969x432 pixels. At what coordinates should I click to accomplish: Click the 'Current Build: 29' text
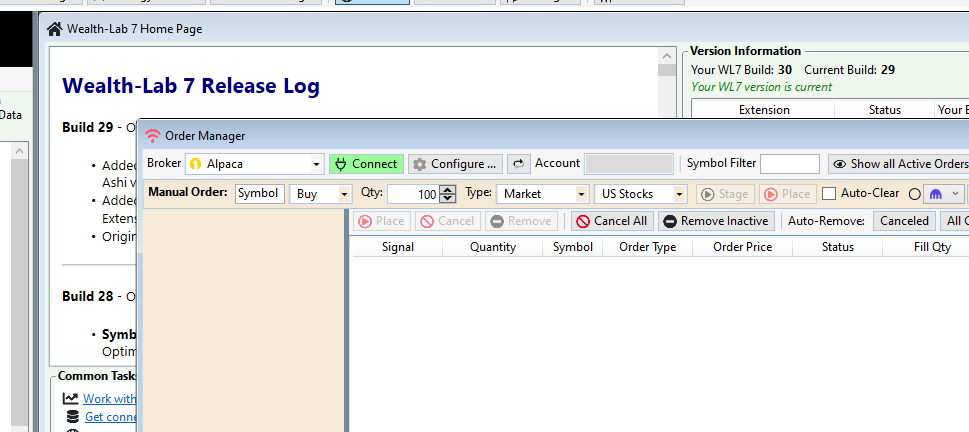click(x=849, y=70)
